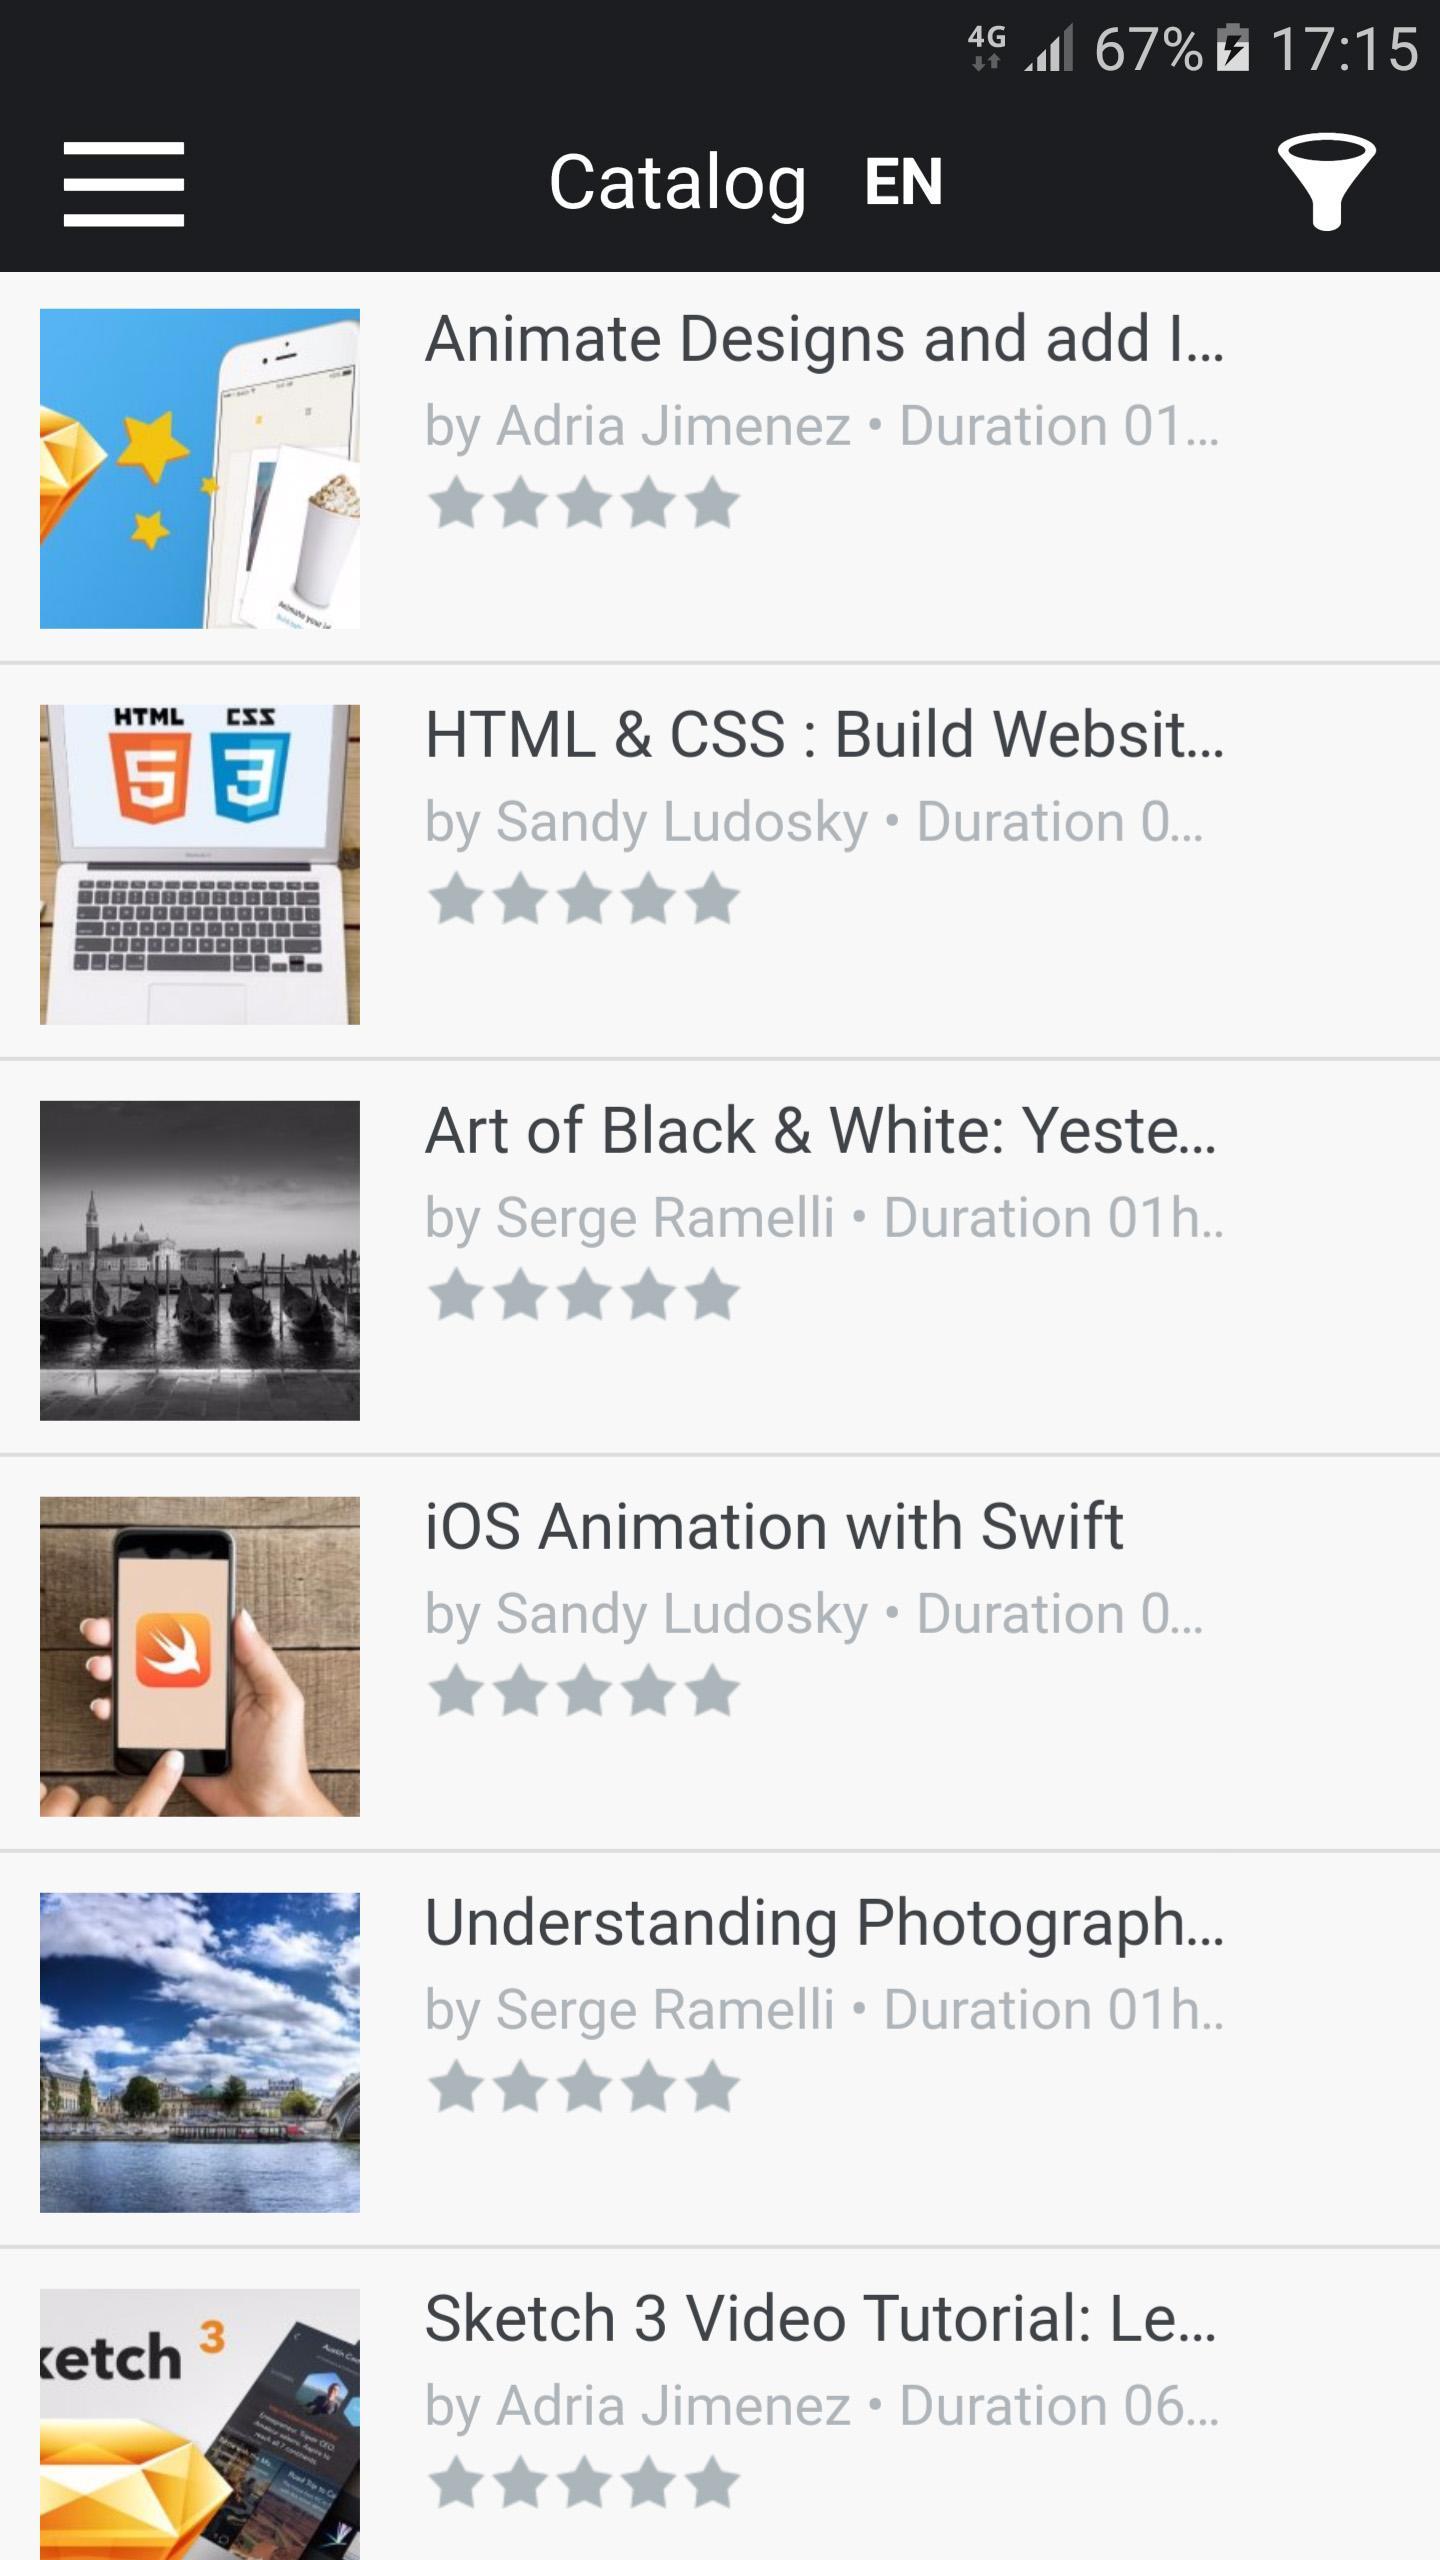Tap star rating of Understanding Photography course
1440x2560 pixels.
[584, 2087]
